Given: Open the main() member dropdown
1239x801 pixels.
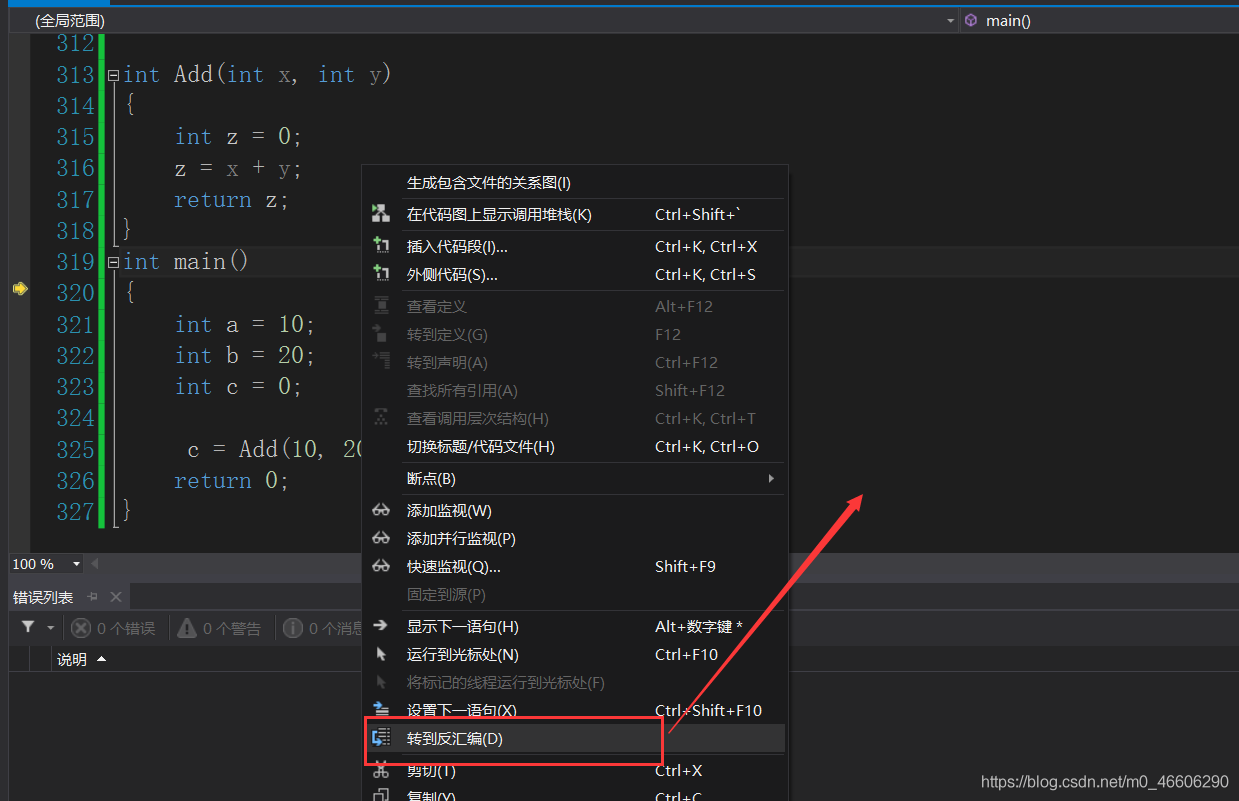Looking at the screenshot, I should [1099, 20].
